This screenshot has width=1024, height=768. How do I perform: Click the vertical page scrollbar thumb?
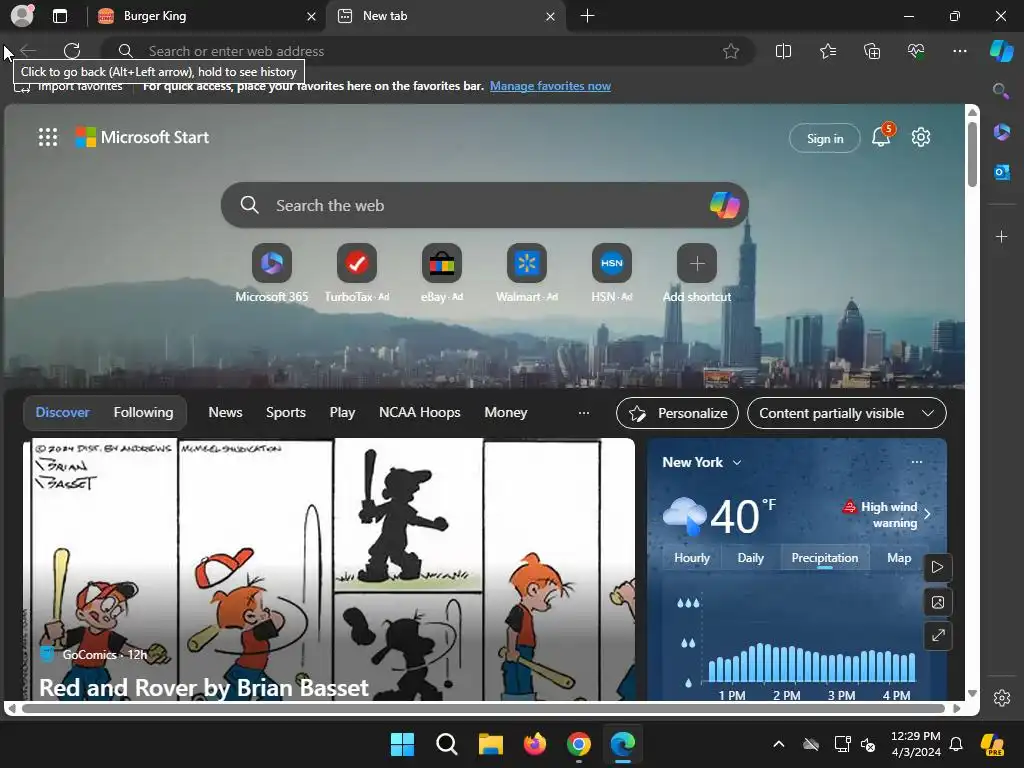tap(972, 154)
